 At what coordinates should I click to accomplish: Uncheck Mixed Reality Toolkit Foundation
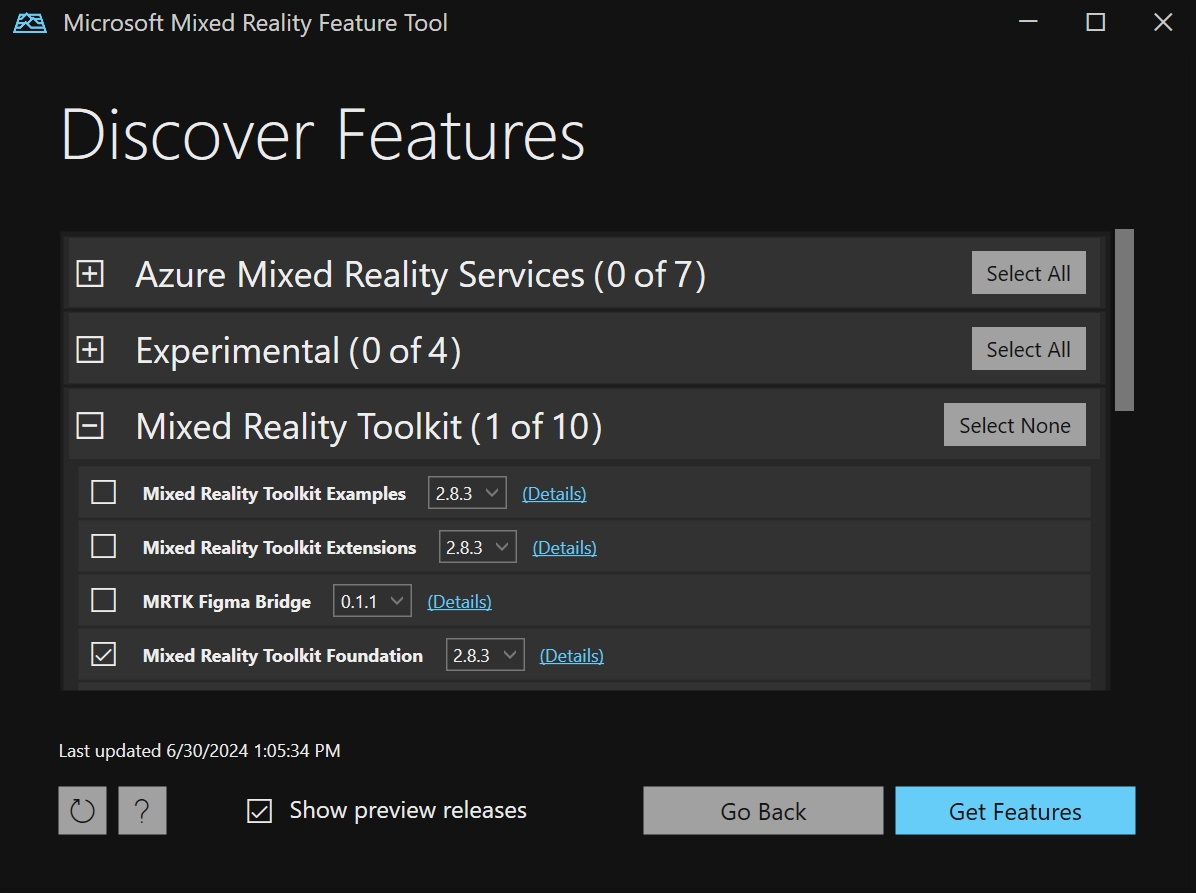click(103, 655)
